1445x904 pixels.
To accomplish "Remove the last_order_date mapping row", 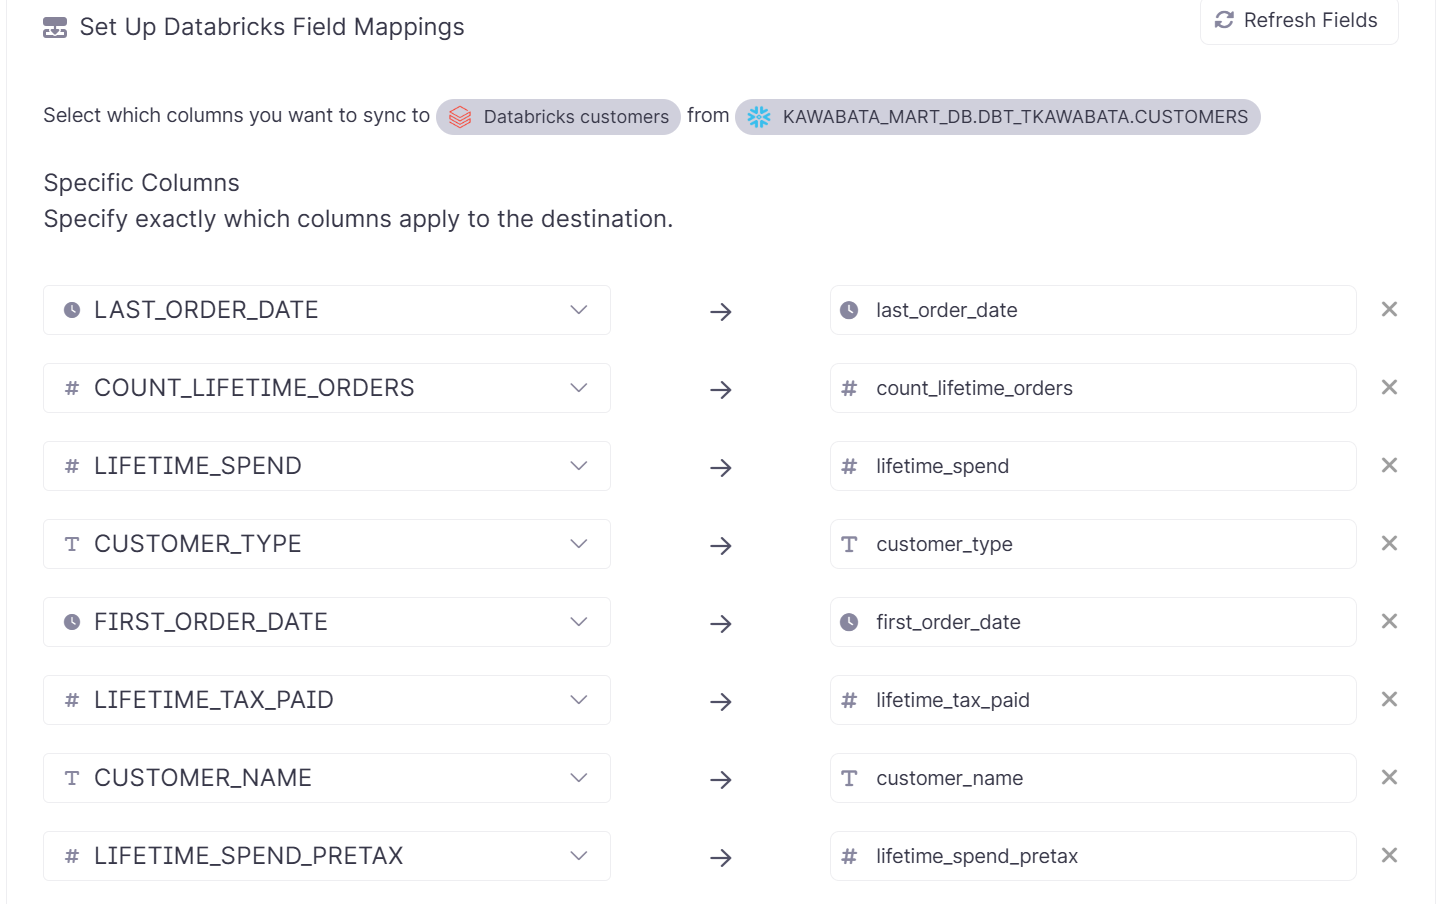I will pyautogui.click(x=1389, y=310).
